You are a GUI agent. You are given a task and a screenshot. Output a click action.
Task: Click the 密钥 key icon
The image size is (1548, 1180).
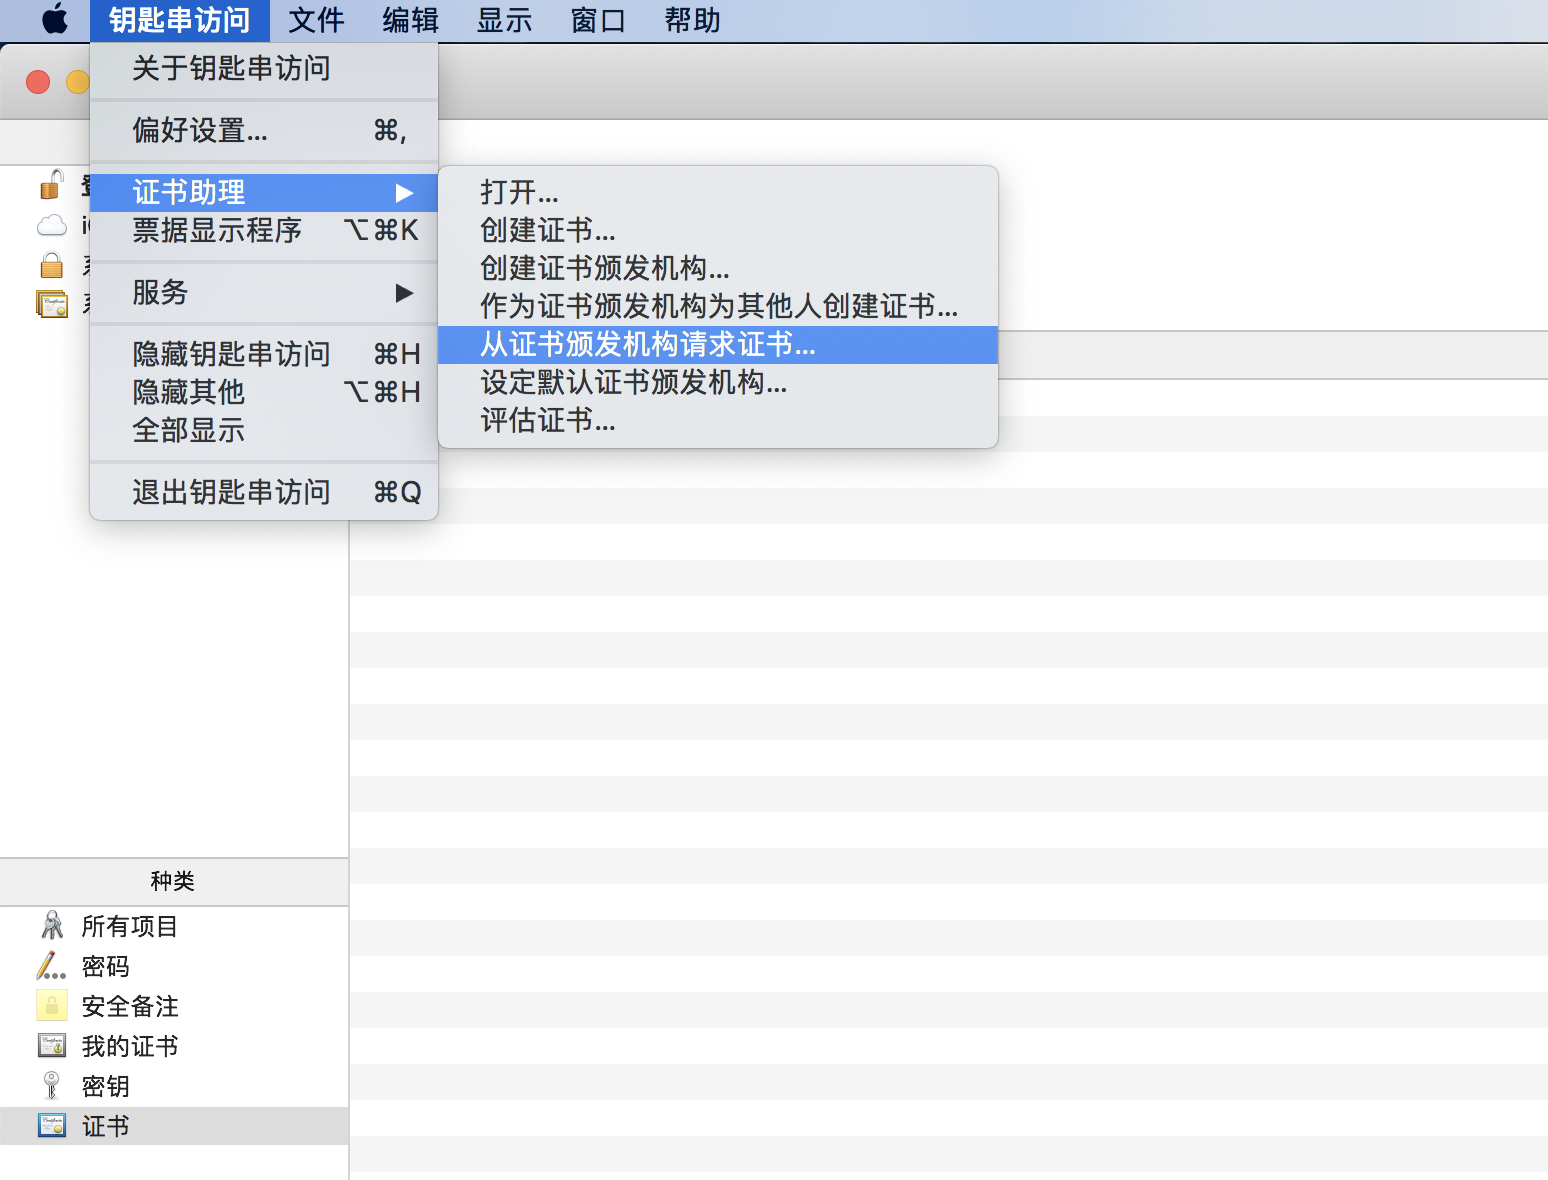point(52,1086)
